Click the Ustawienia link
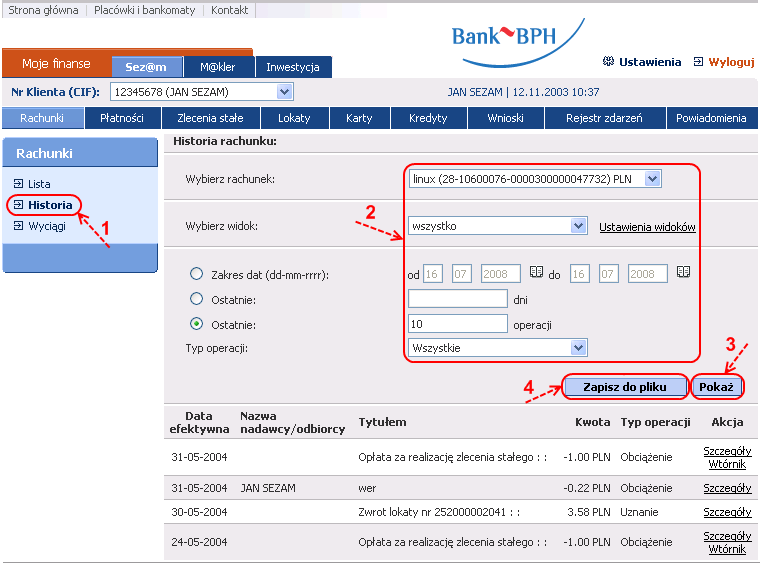760x563 pixels. [x=650, y=62]
